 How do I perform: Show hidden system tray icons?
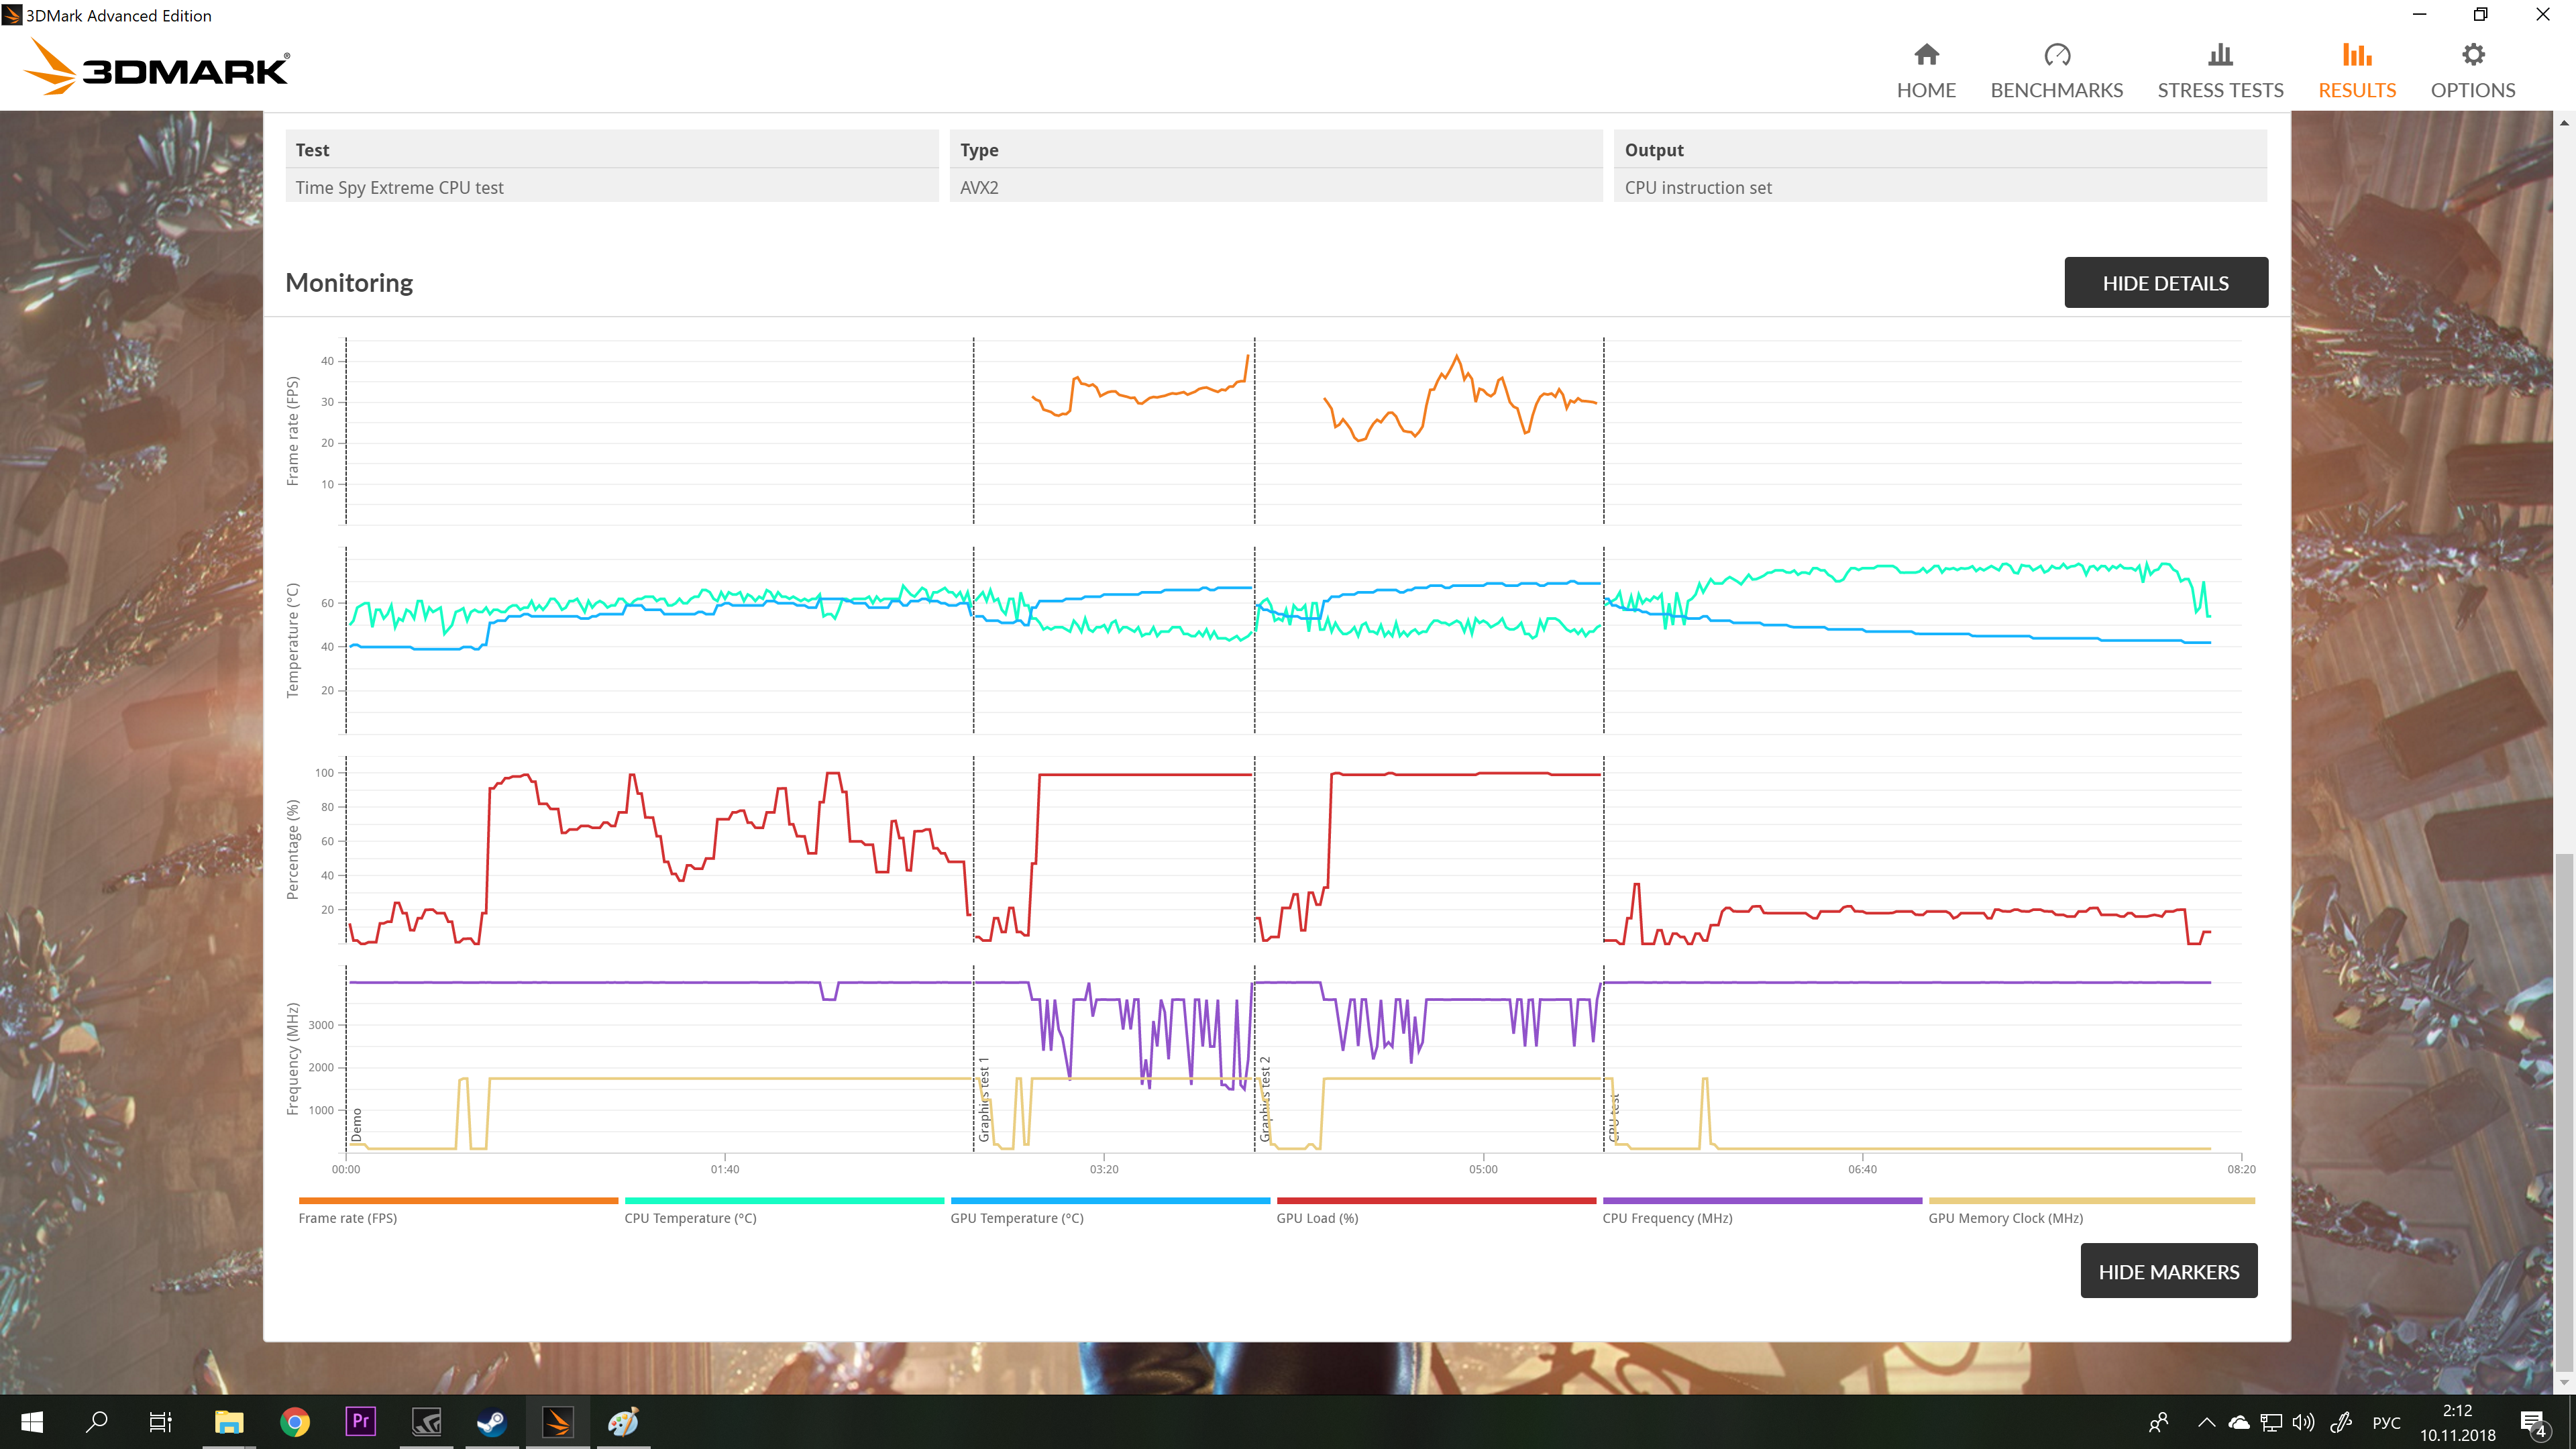2206,1421
